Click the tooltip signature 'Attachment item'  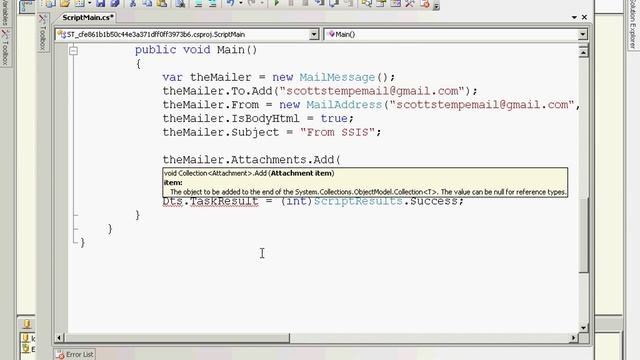click(x=302, y=173)
